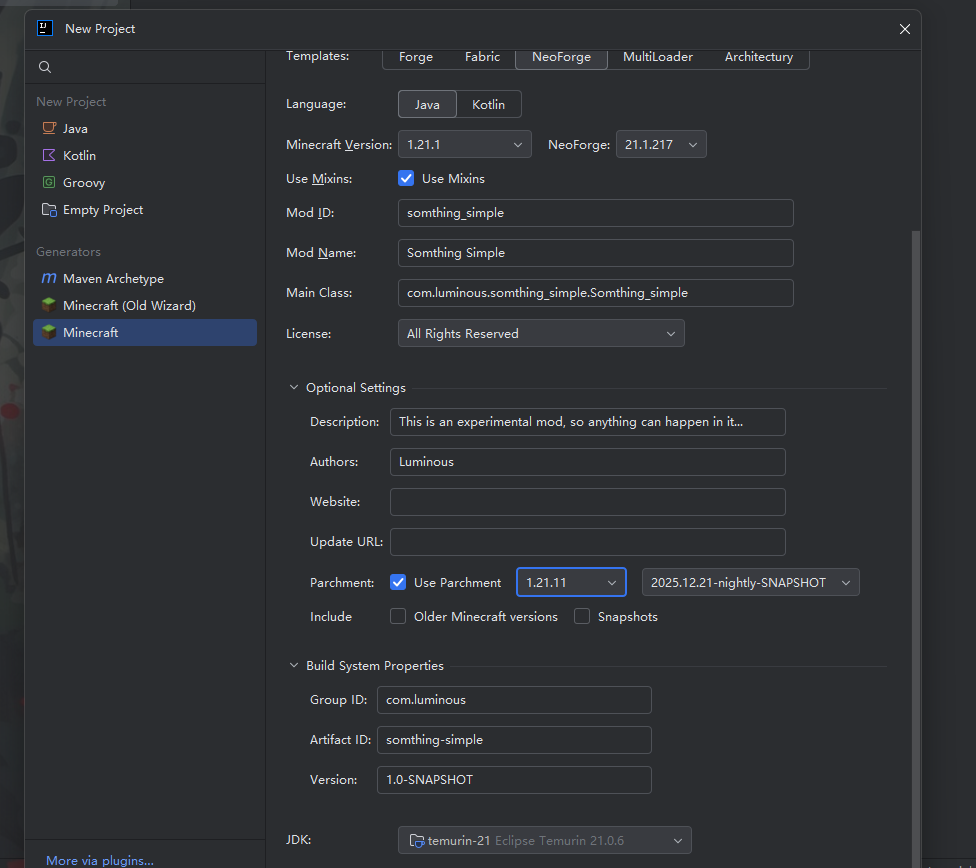Collapse the Optional Settings section
Image resolution: width=976 pixels, height=868 pixels.
tap(294, 388)
